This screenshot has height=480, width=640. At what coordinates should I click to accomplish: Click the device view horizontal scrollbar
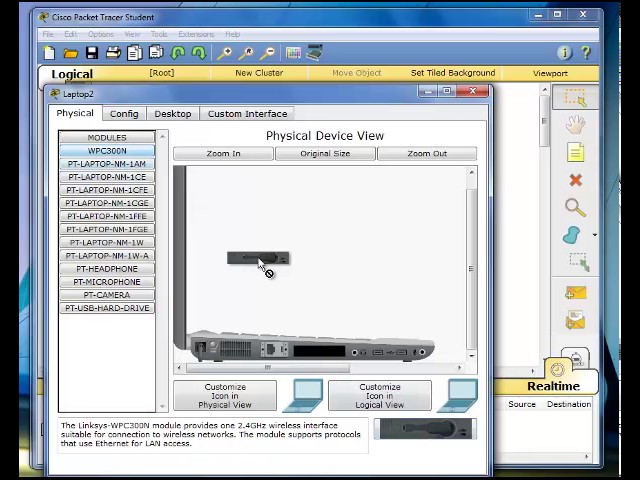pyautogui.click(x=267, y=368)
